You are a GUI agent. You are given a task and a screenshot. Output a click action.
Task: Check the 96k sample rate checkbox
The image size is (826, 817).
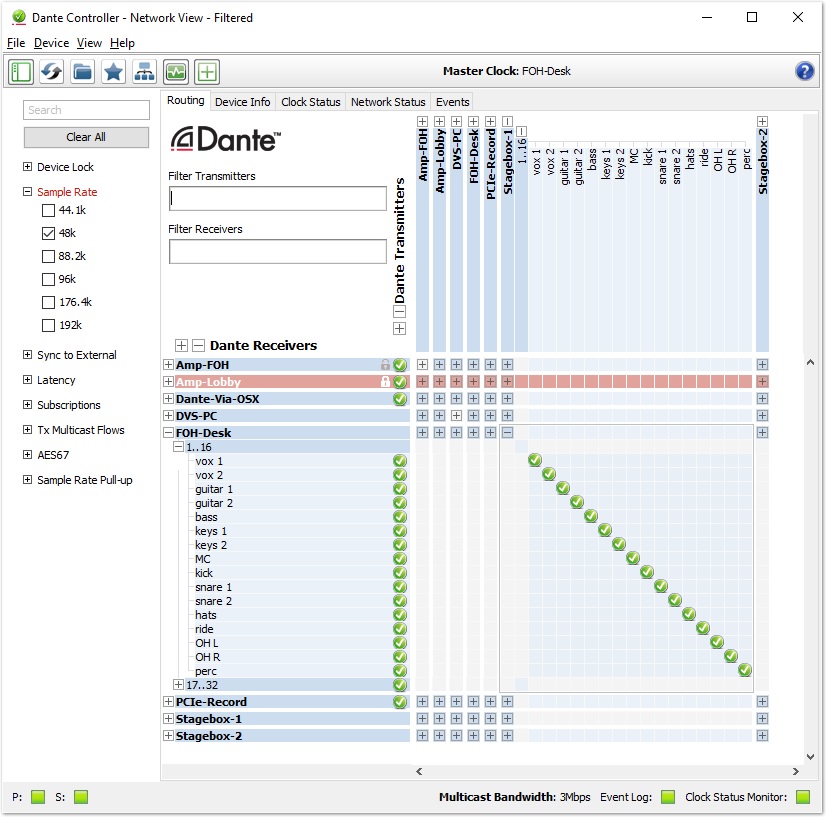(x=48, y=279)
